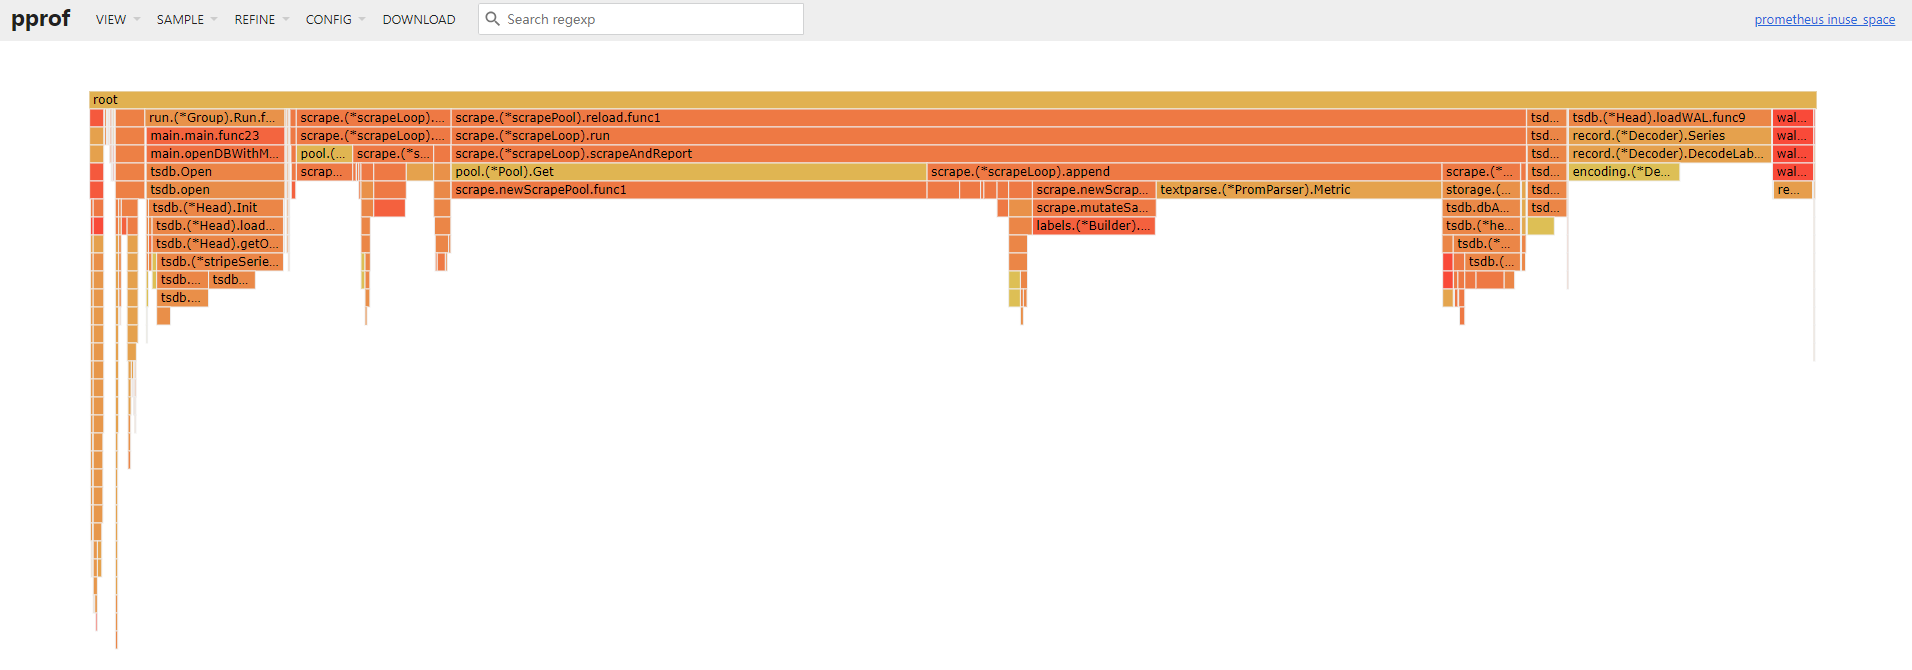Click the DOWNLOAD menu item
This screenshot has width=1912, height=670.
[418, 20]
